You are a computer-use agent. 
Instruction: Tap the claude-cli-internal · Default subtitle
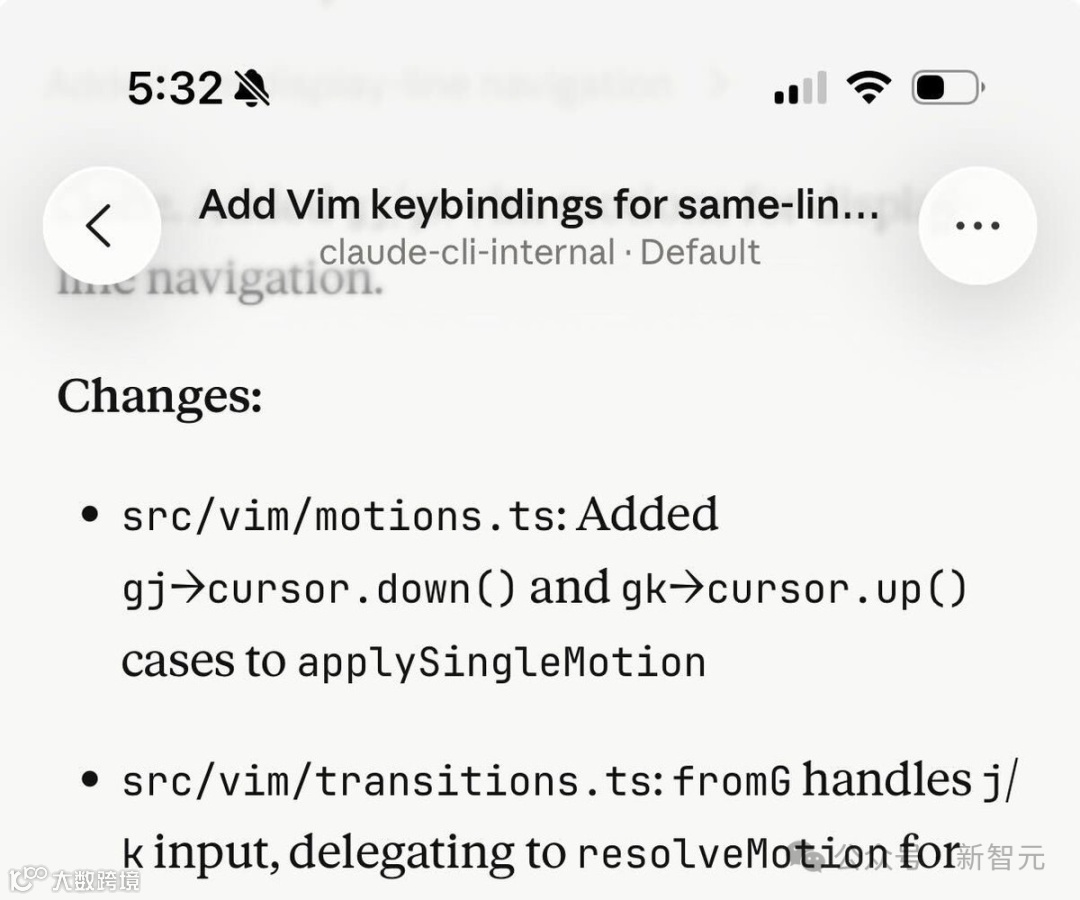(539, 252)
